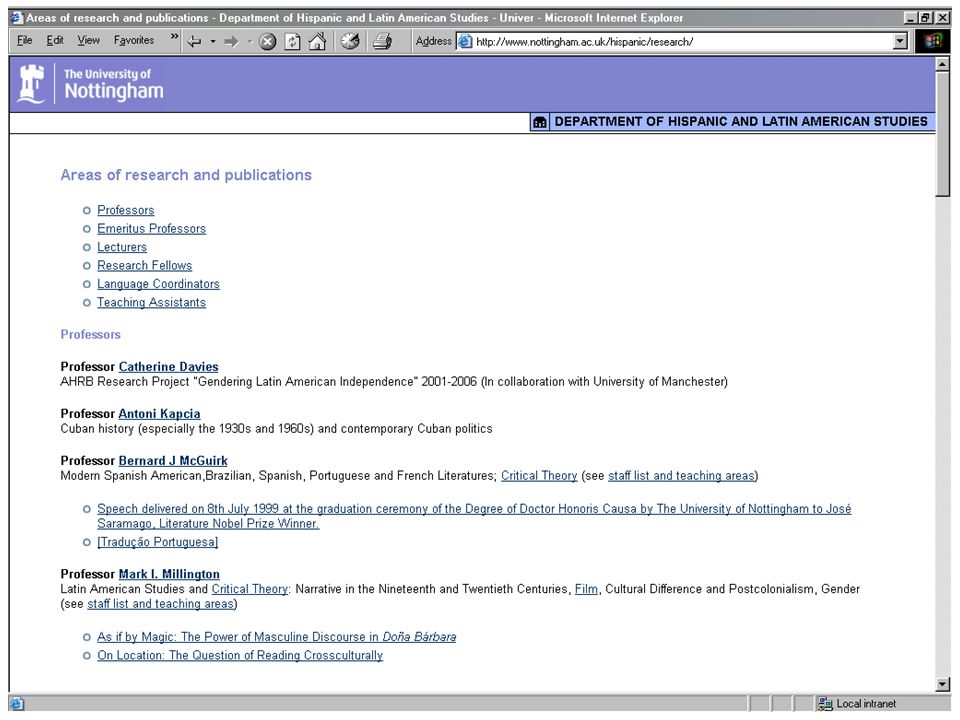Click the department home building icon
Image resolution: width=960 pixels, height=720 pixels.
pyautogui.click(x=539, y=122)
